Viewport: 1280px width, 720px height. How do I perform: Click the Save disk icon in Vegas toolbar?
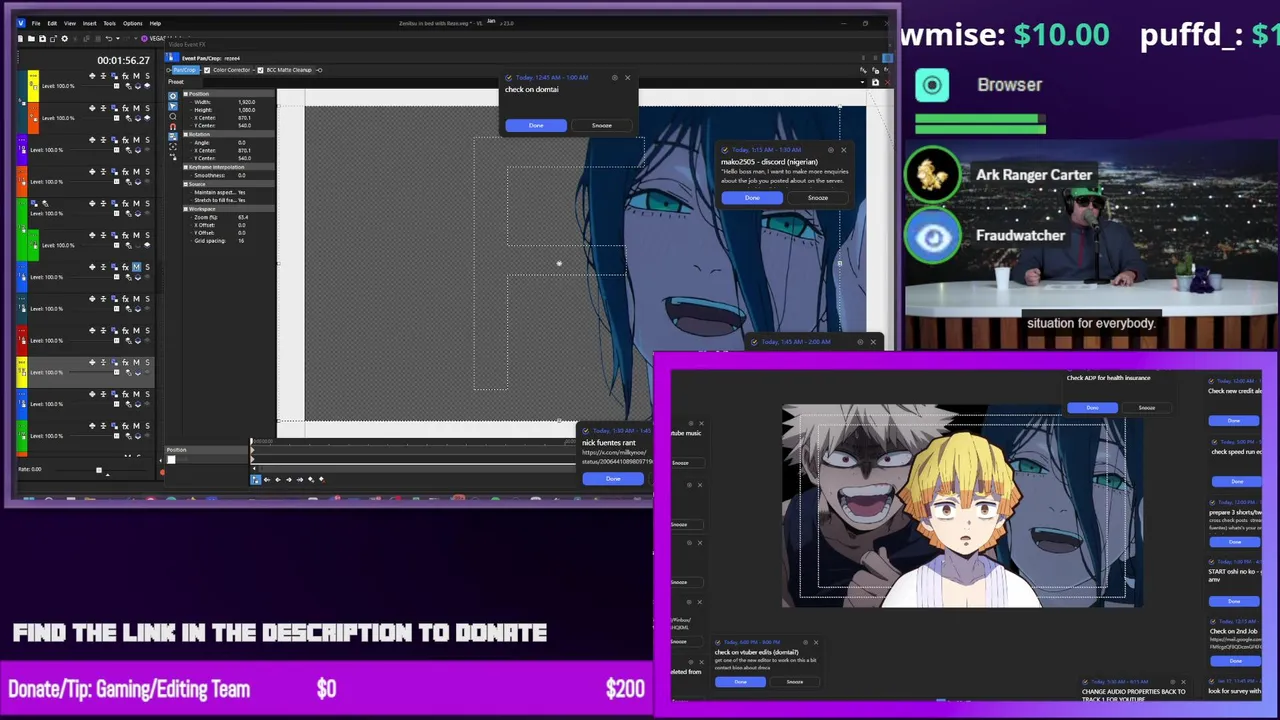(42, 38)
